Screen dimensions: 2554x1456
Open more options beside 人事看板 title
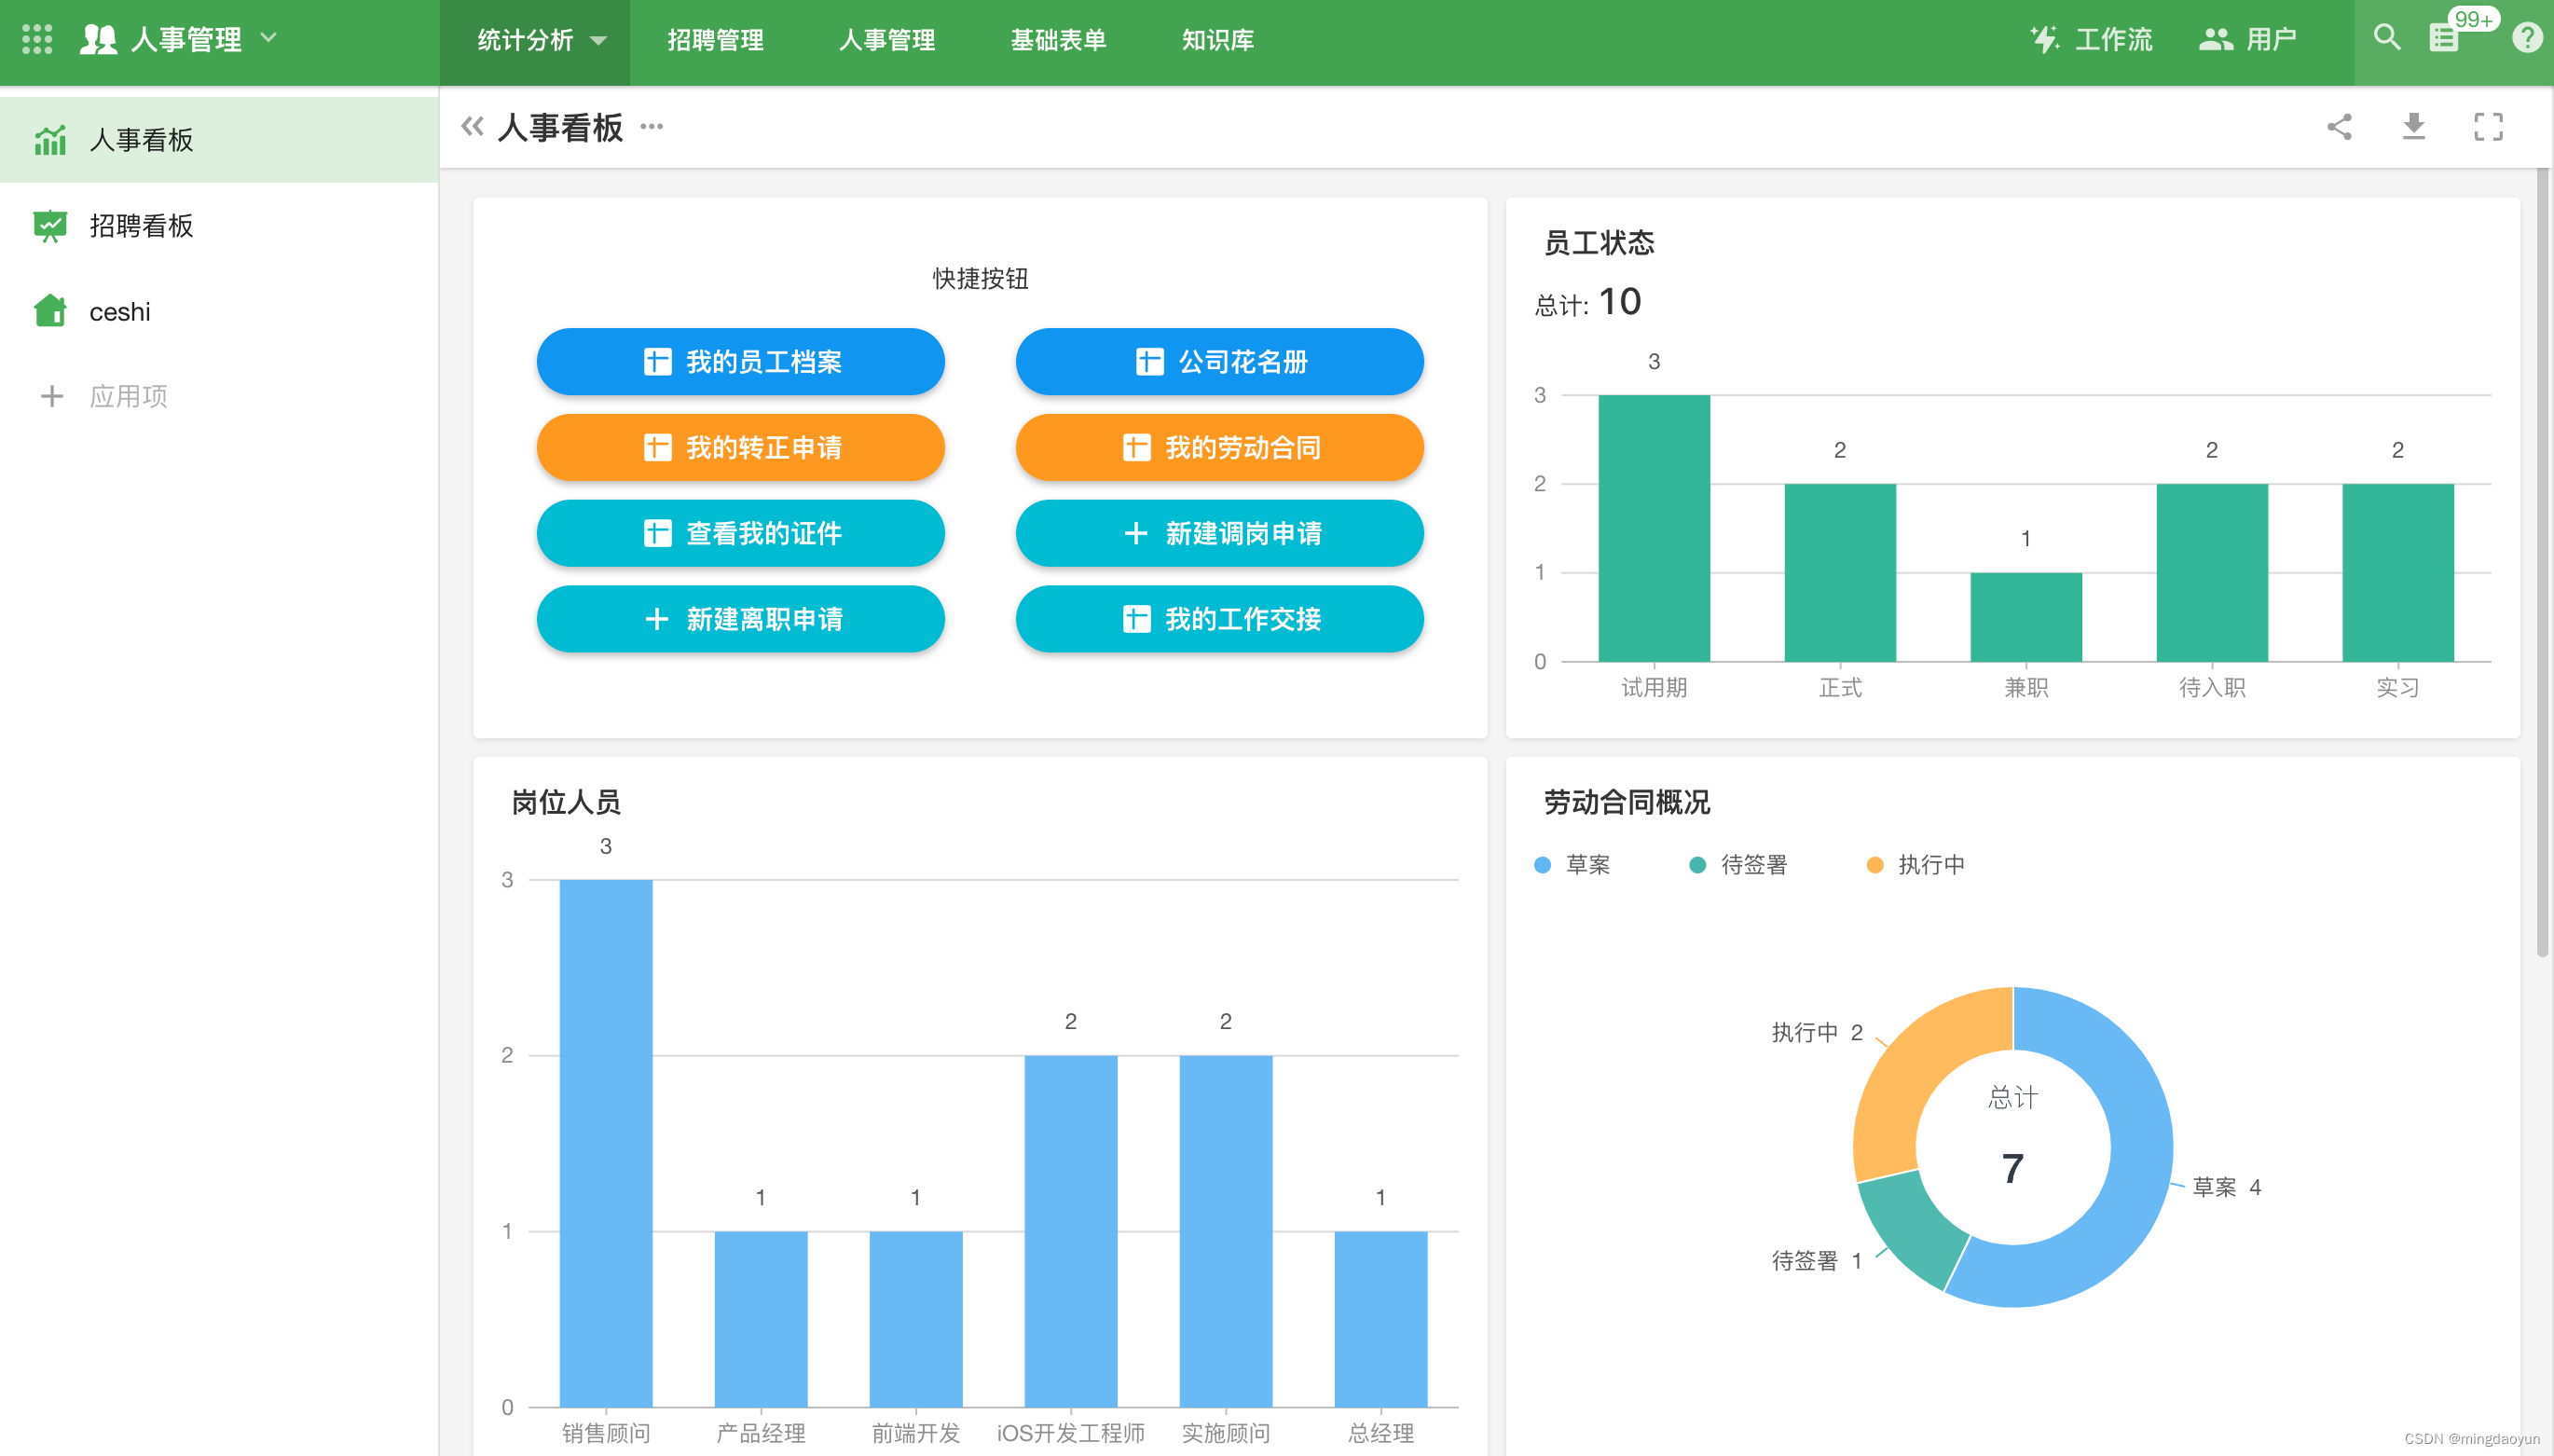click(x=652, y=127)
